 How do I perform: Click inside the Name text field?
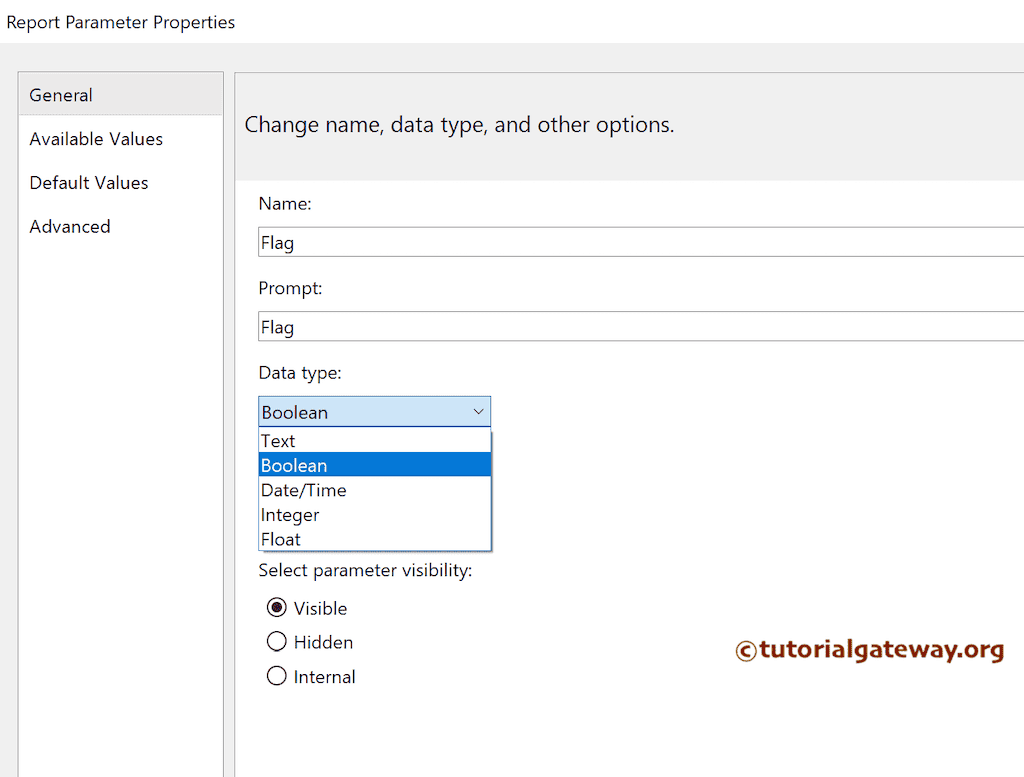[500, 242]
